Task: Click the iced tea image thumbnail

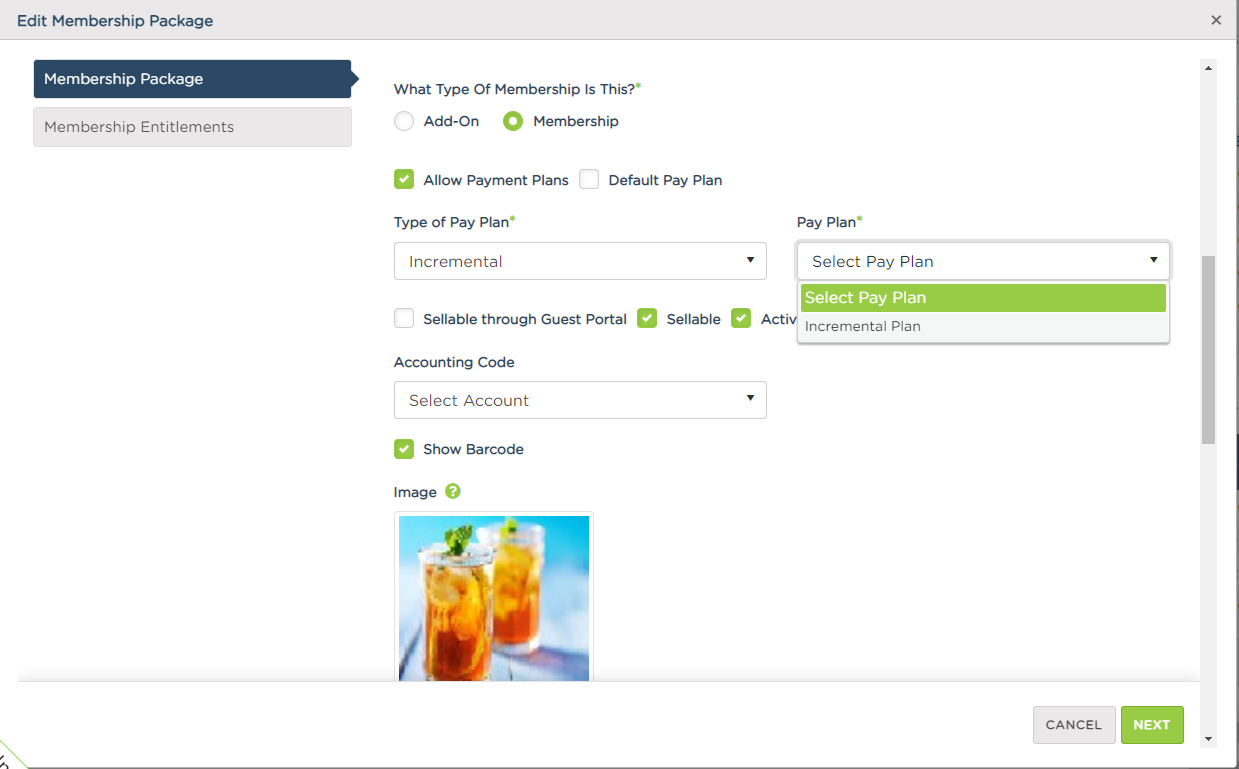Action: (494, 598)
